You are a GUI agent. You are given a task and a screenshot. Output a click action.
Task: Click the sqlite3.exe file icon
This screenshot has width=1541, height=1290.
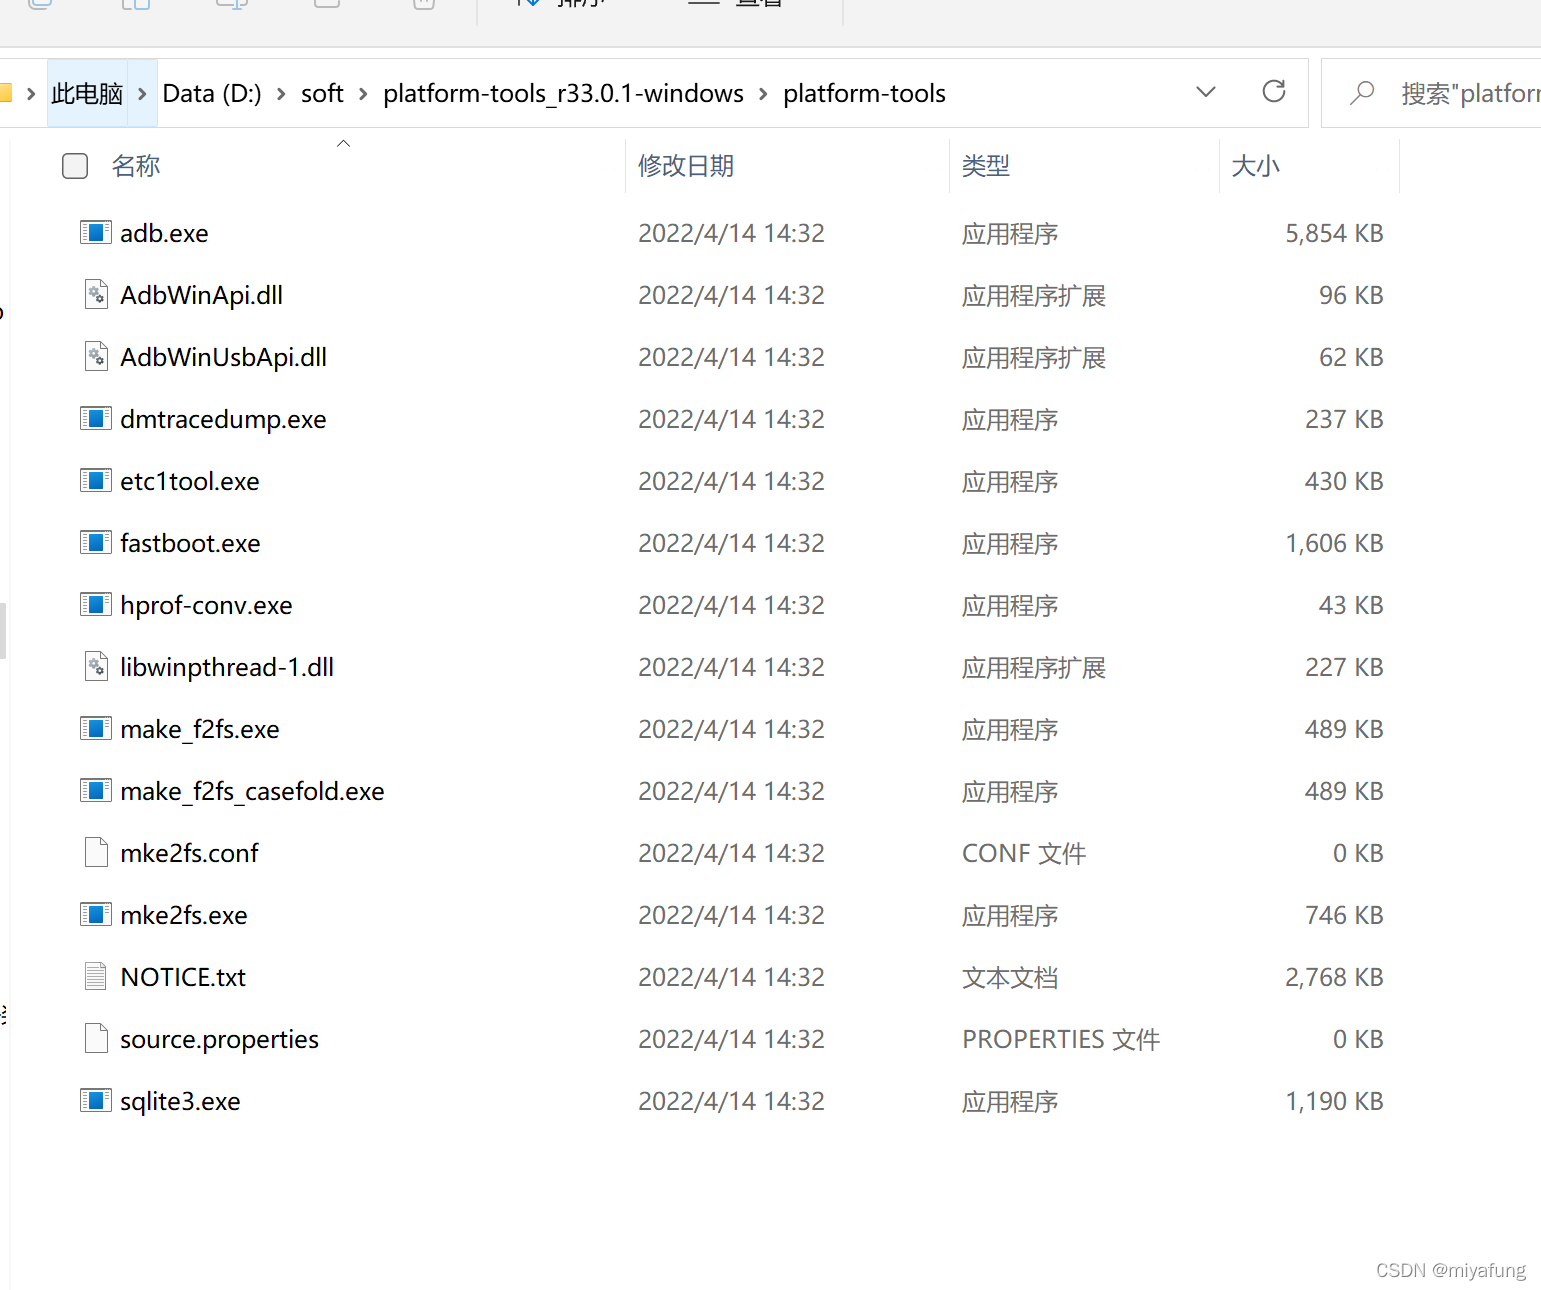coord(96,1101)
